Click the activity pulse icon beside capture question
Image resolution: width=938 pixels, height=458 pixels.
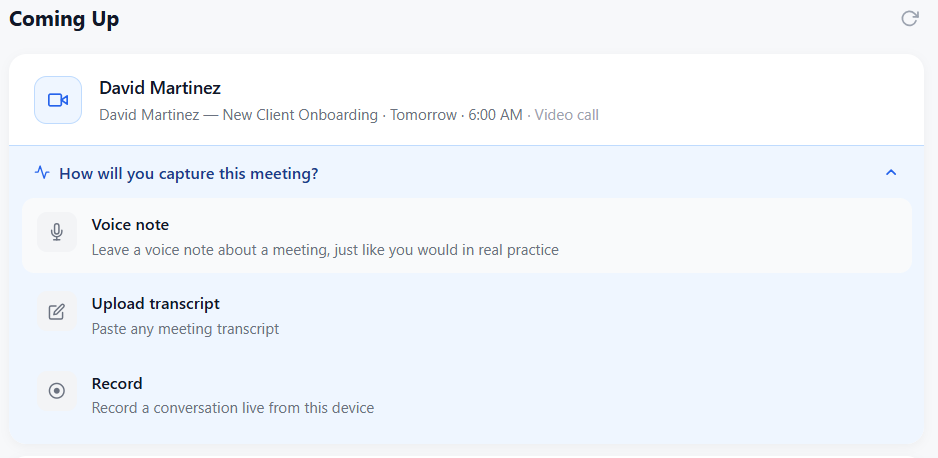point(42,173)
